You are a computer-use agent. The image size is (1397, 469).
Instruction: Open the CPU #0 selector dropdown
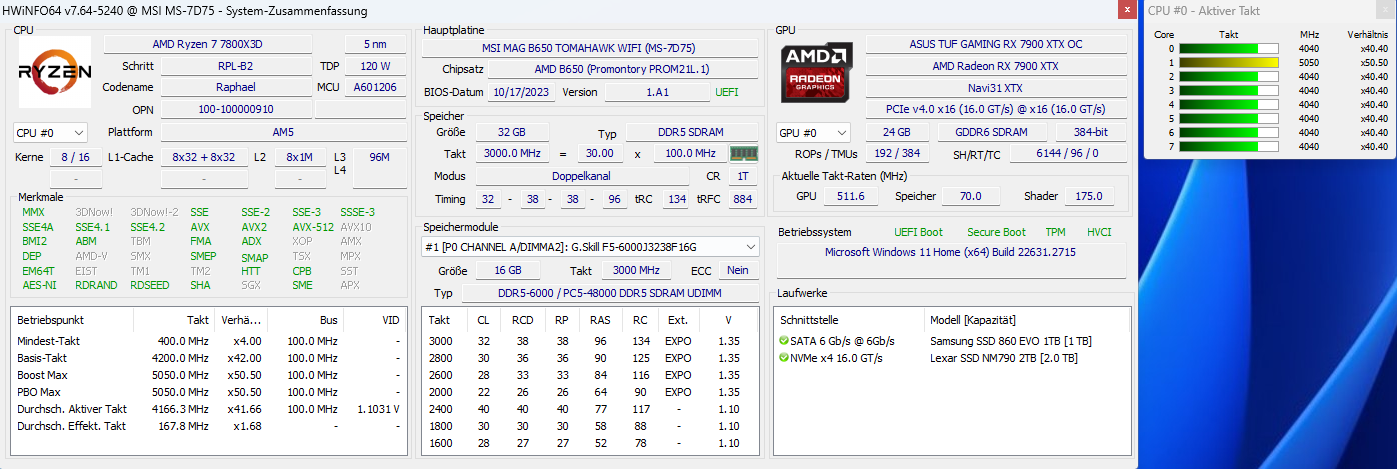coord(50,132)
